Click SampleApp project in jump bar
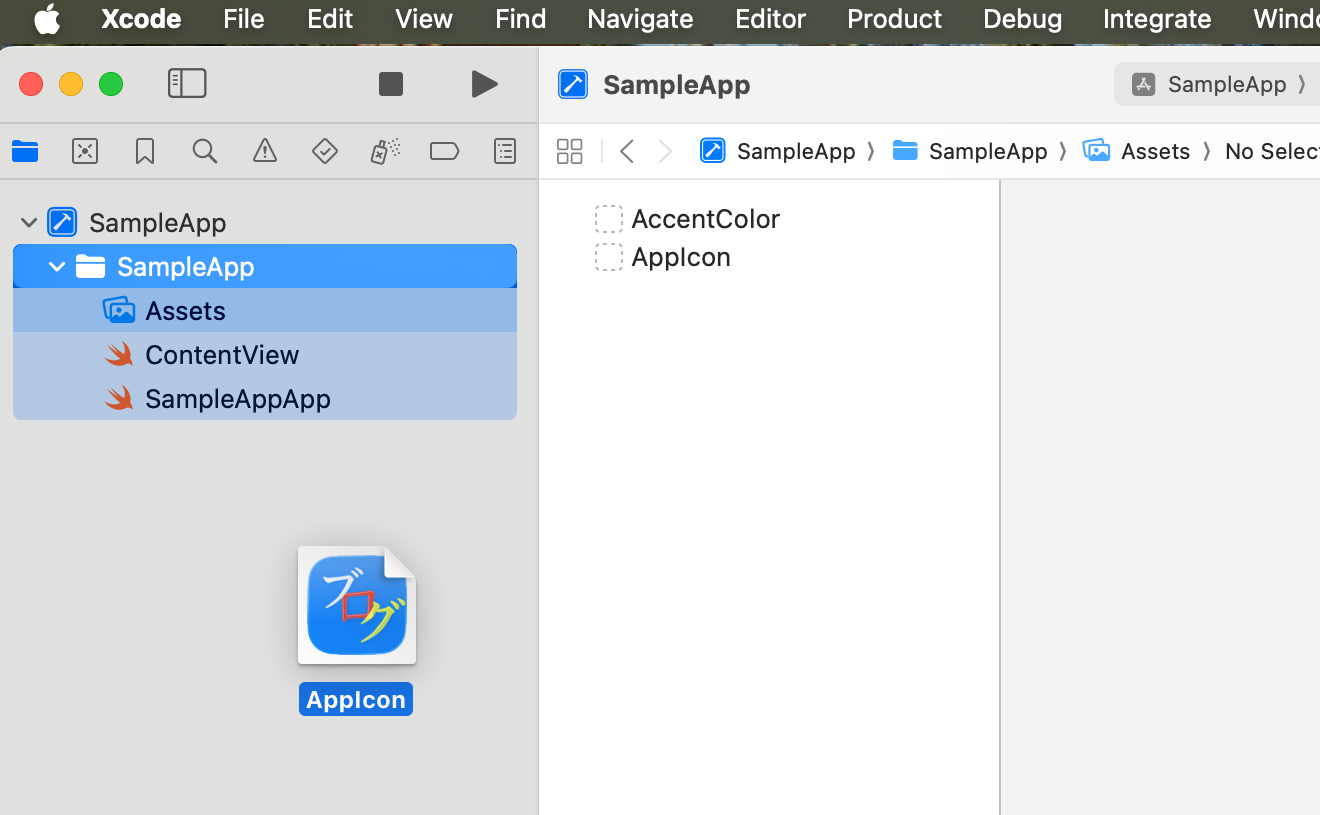This screenshot has height=815, width=1320. 778,151
